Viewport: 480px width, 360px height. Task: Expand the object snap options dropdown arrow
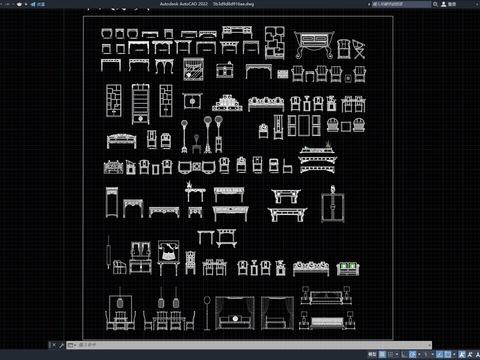click(x=454, y=354)
